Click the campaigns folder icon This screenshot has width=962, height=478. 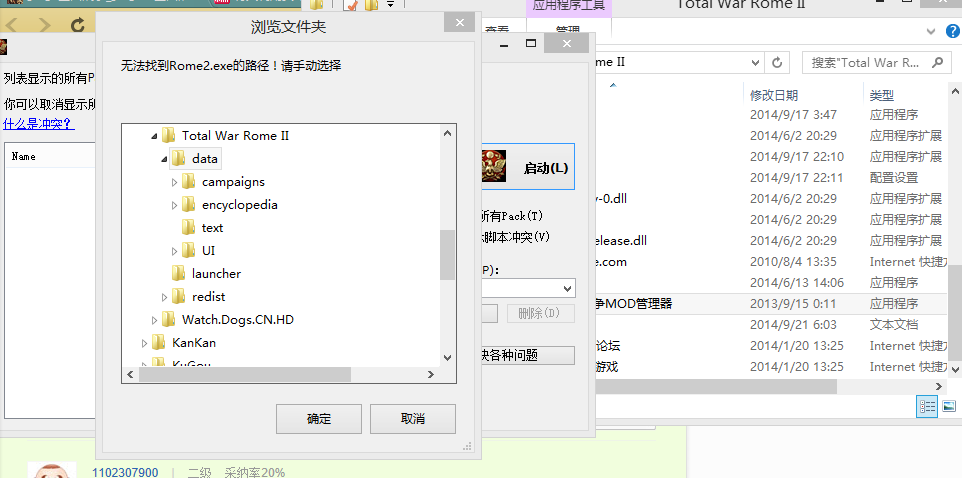tap(188, 182)
